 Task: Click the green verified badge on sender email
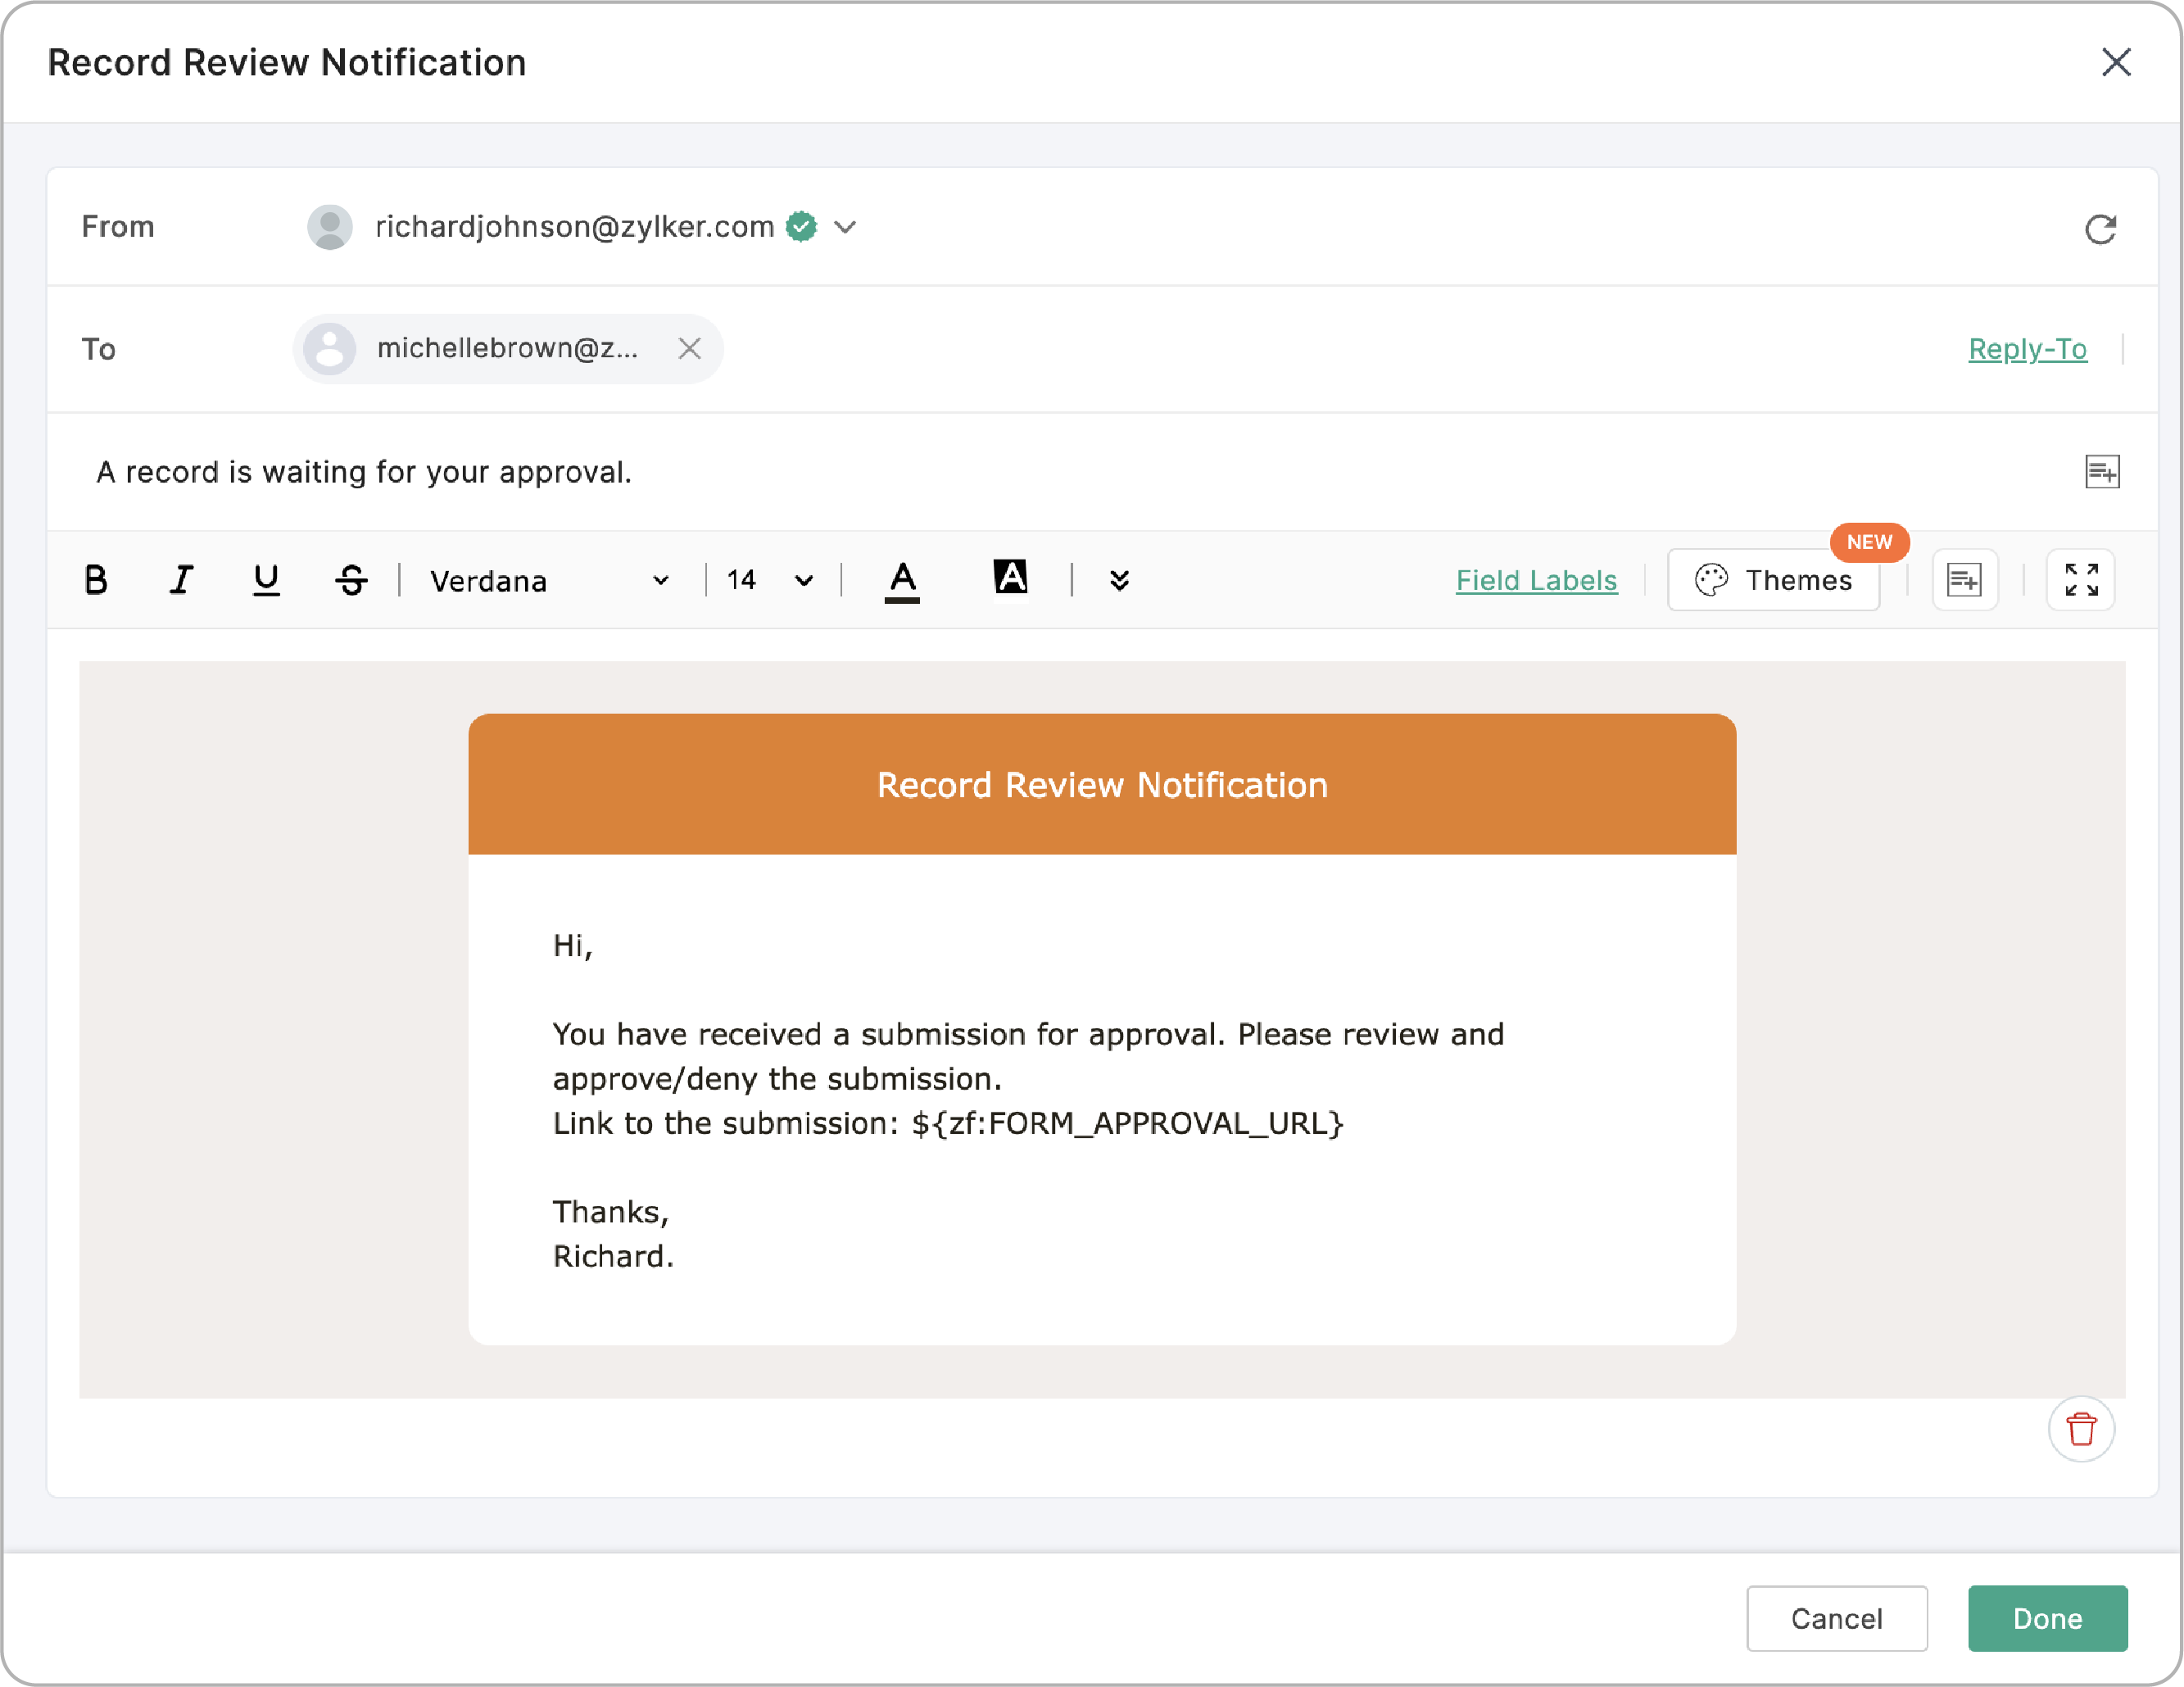pos(801,227)
